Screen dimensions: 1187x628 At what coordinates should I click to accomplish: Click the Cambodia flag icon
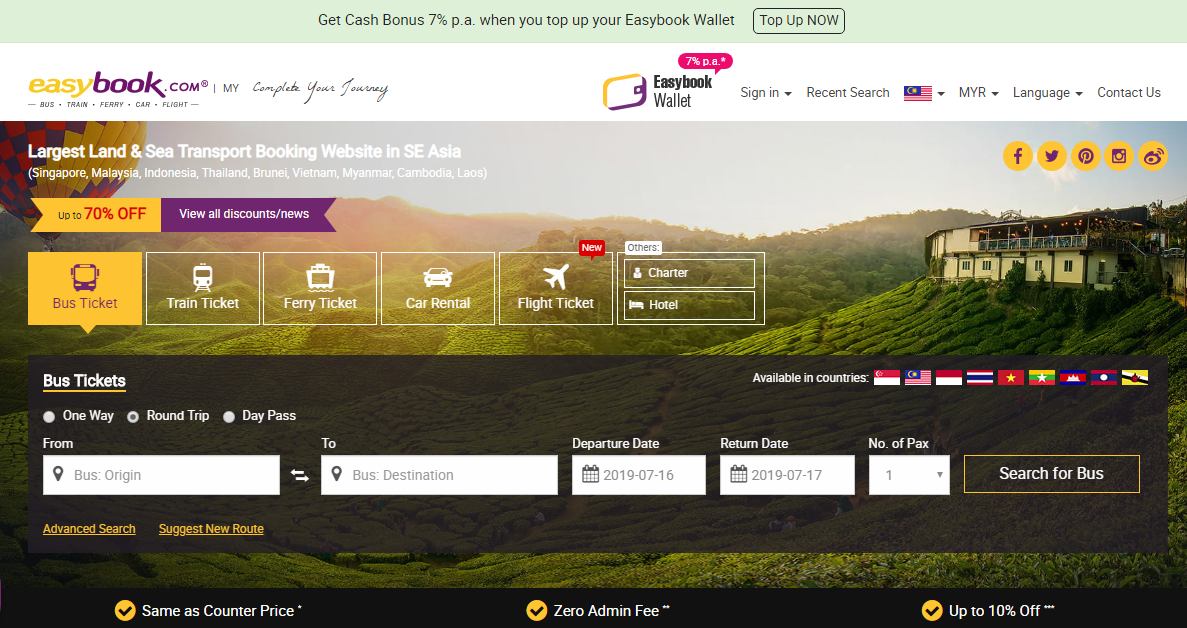point(1073,378)
